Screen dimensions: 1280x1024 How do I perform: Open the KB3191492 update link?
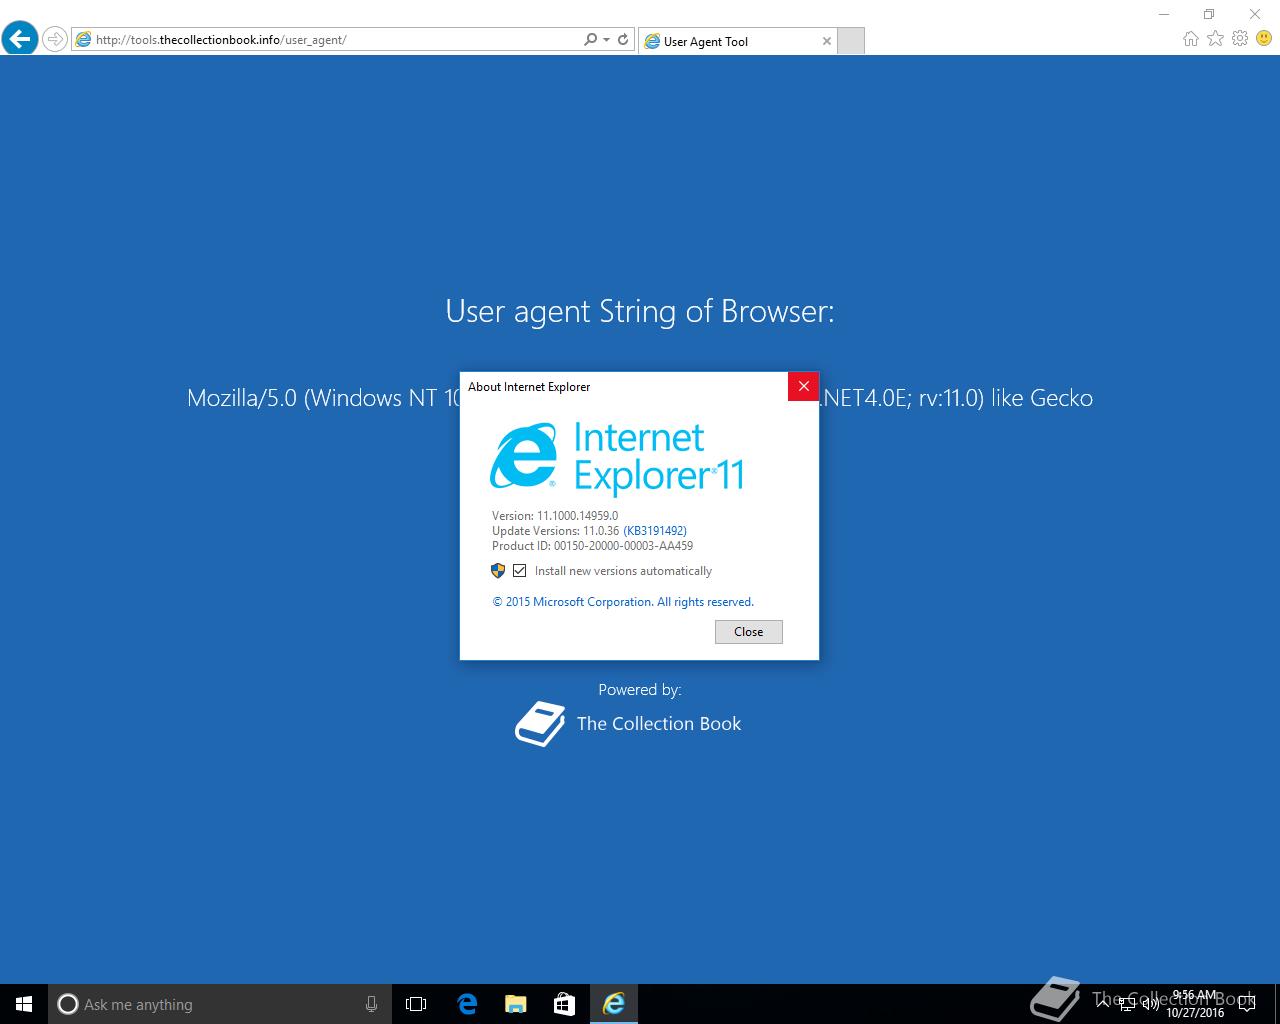tap(655, 531)
